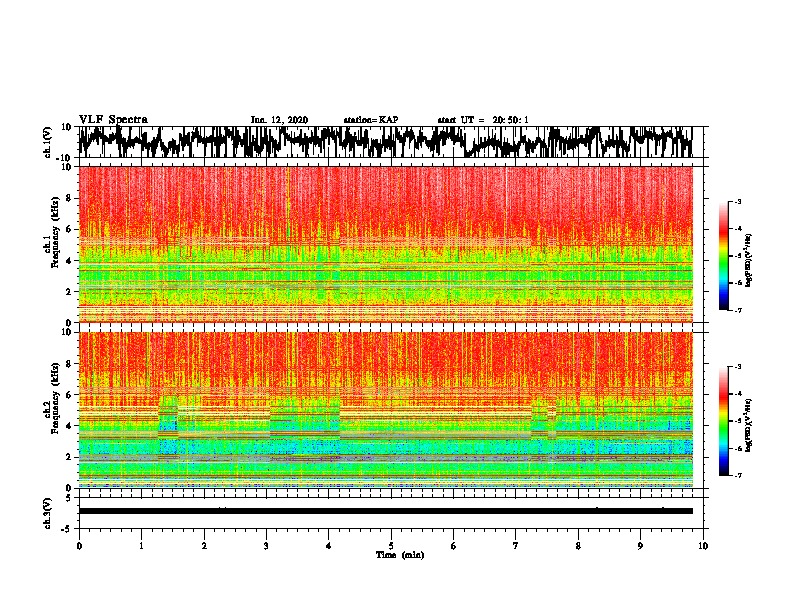Screen dimensions: 792x612
Task: Click the time axis tick label "1"
Action: [x=141, y=546]
